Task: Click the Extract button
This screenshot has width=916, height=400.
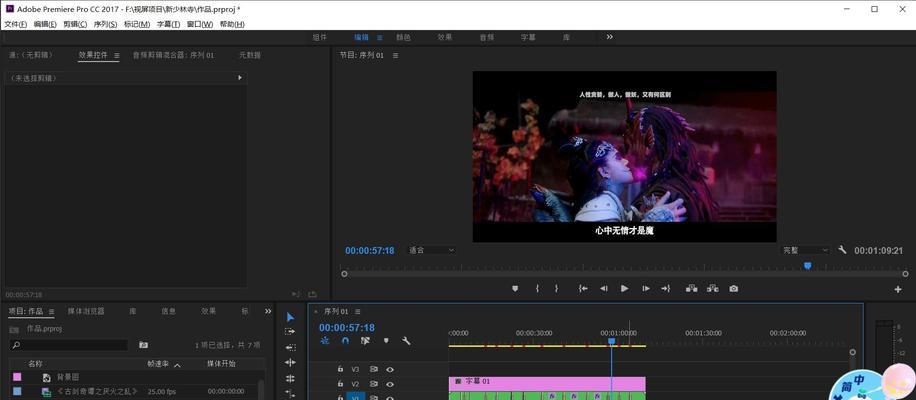Action: (713, 288)
